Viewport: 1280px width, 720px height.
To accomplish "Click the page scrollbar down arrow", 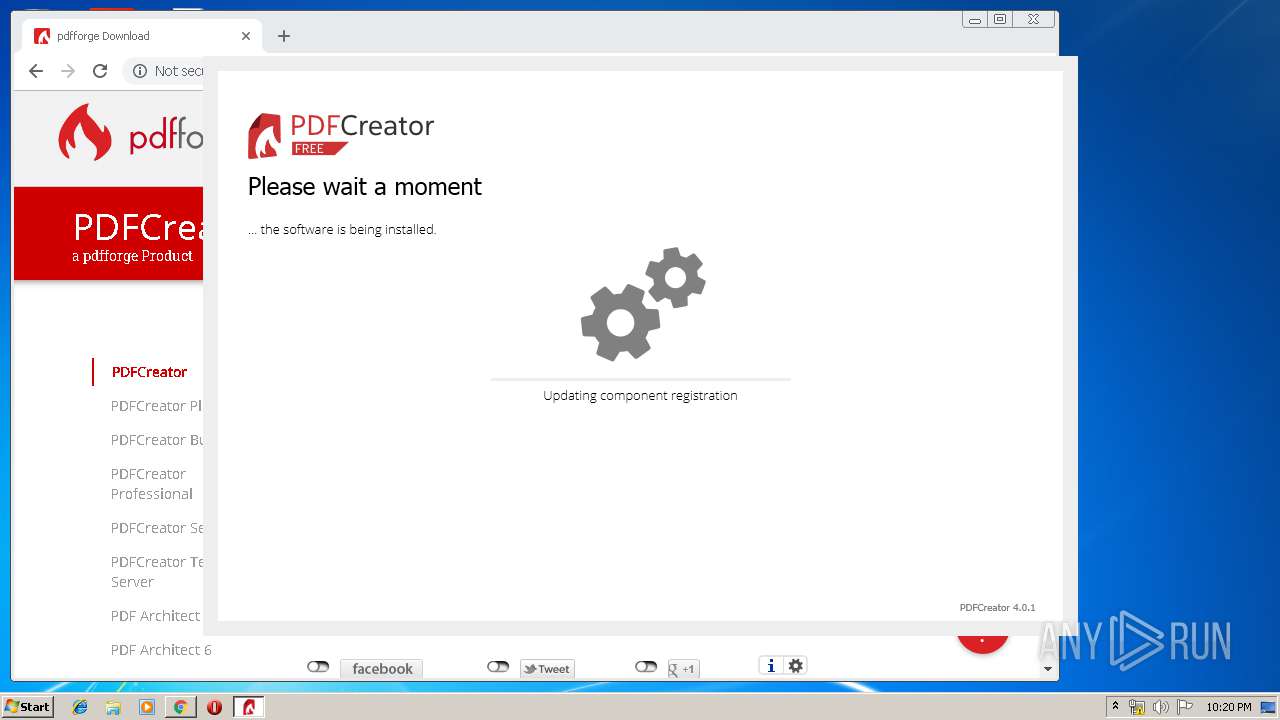I will point(1048,669).
